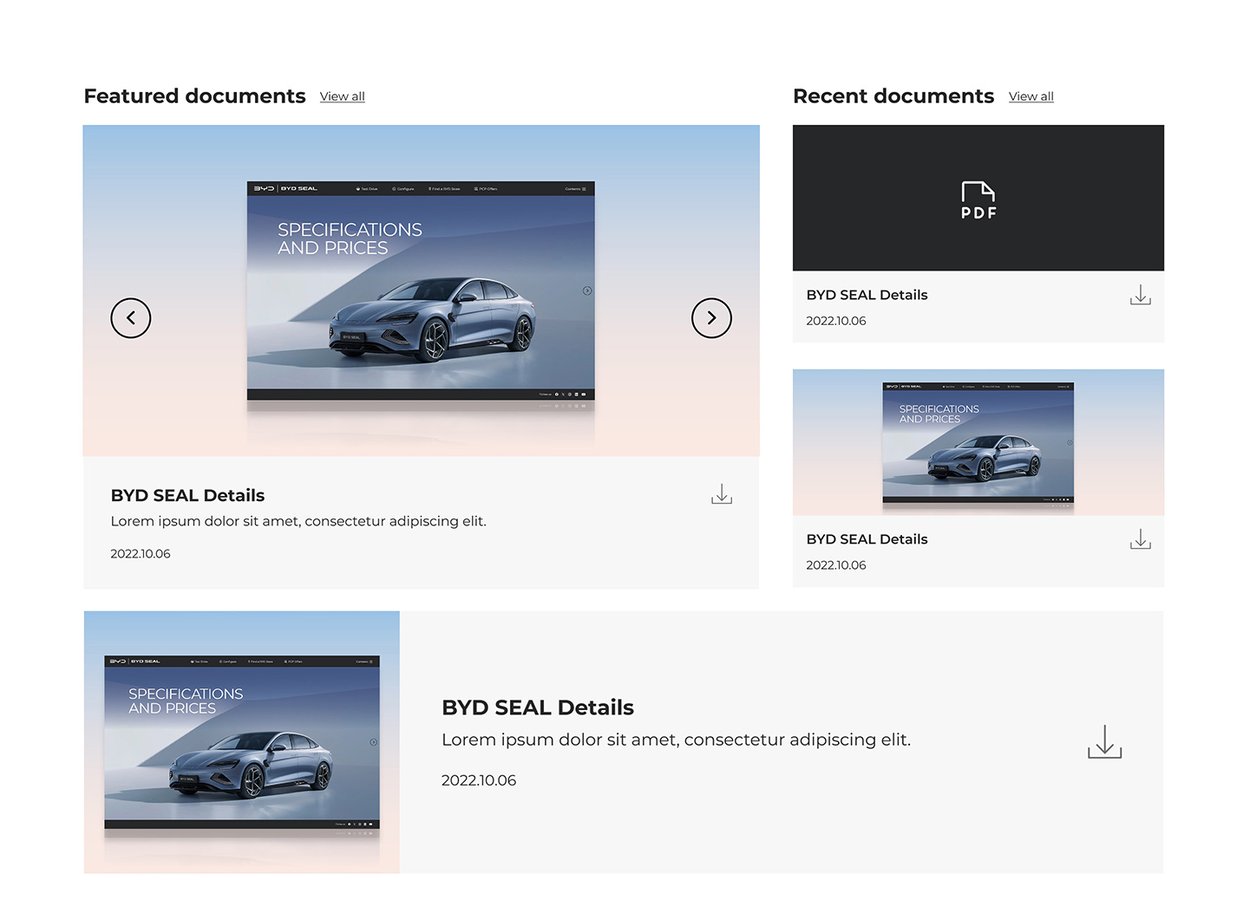Click the bottom card car specifications thumbnail
Screen dimensions: 1250x919
[242, 742]
